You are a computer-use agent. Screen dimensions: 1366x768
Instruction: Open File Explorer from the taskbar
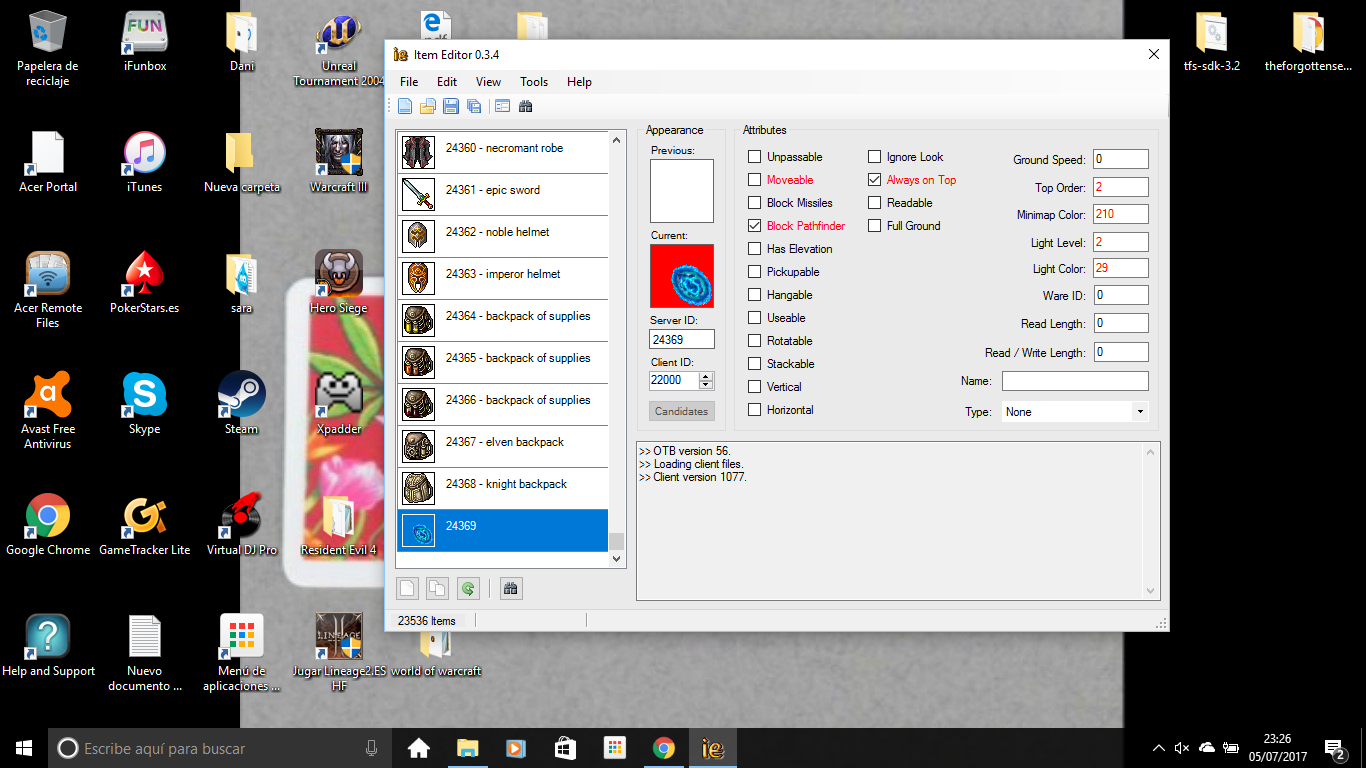(468, 748)
